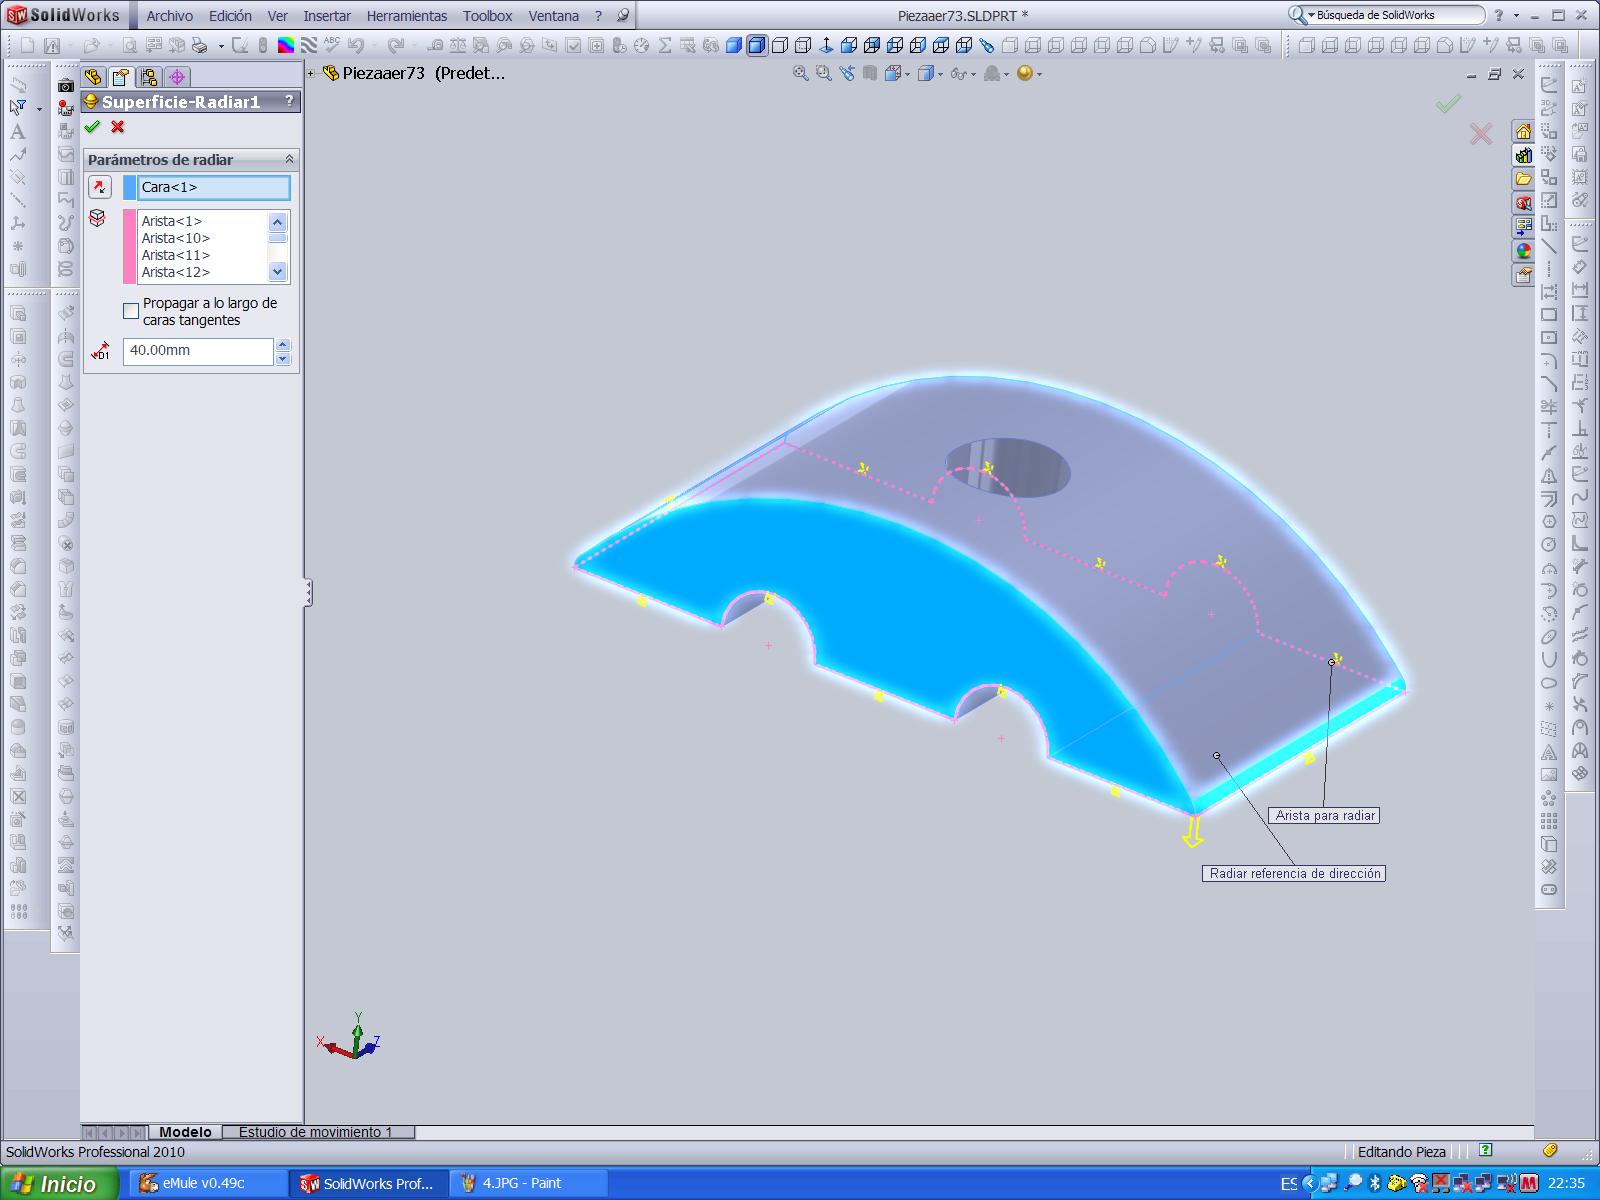
Task: Click the record video icon
Action: click(66, 109)
